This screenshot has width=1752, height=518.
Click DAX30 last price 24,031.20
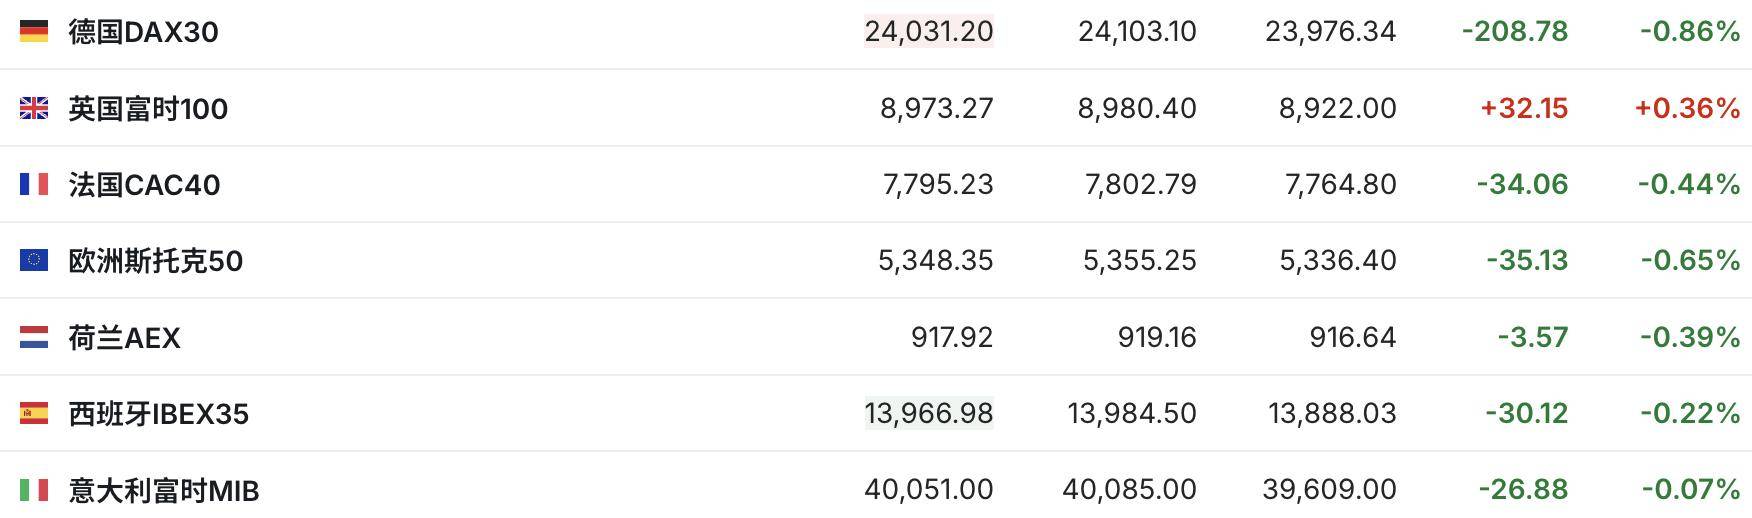929,31
